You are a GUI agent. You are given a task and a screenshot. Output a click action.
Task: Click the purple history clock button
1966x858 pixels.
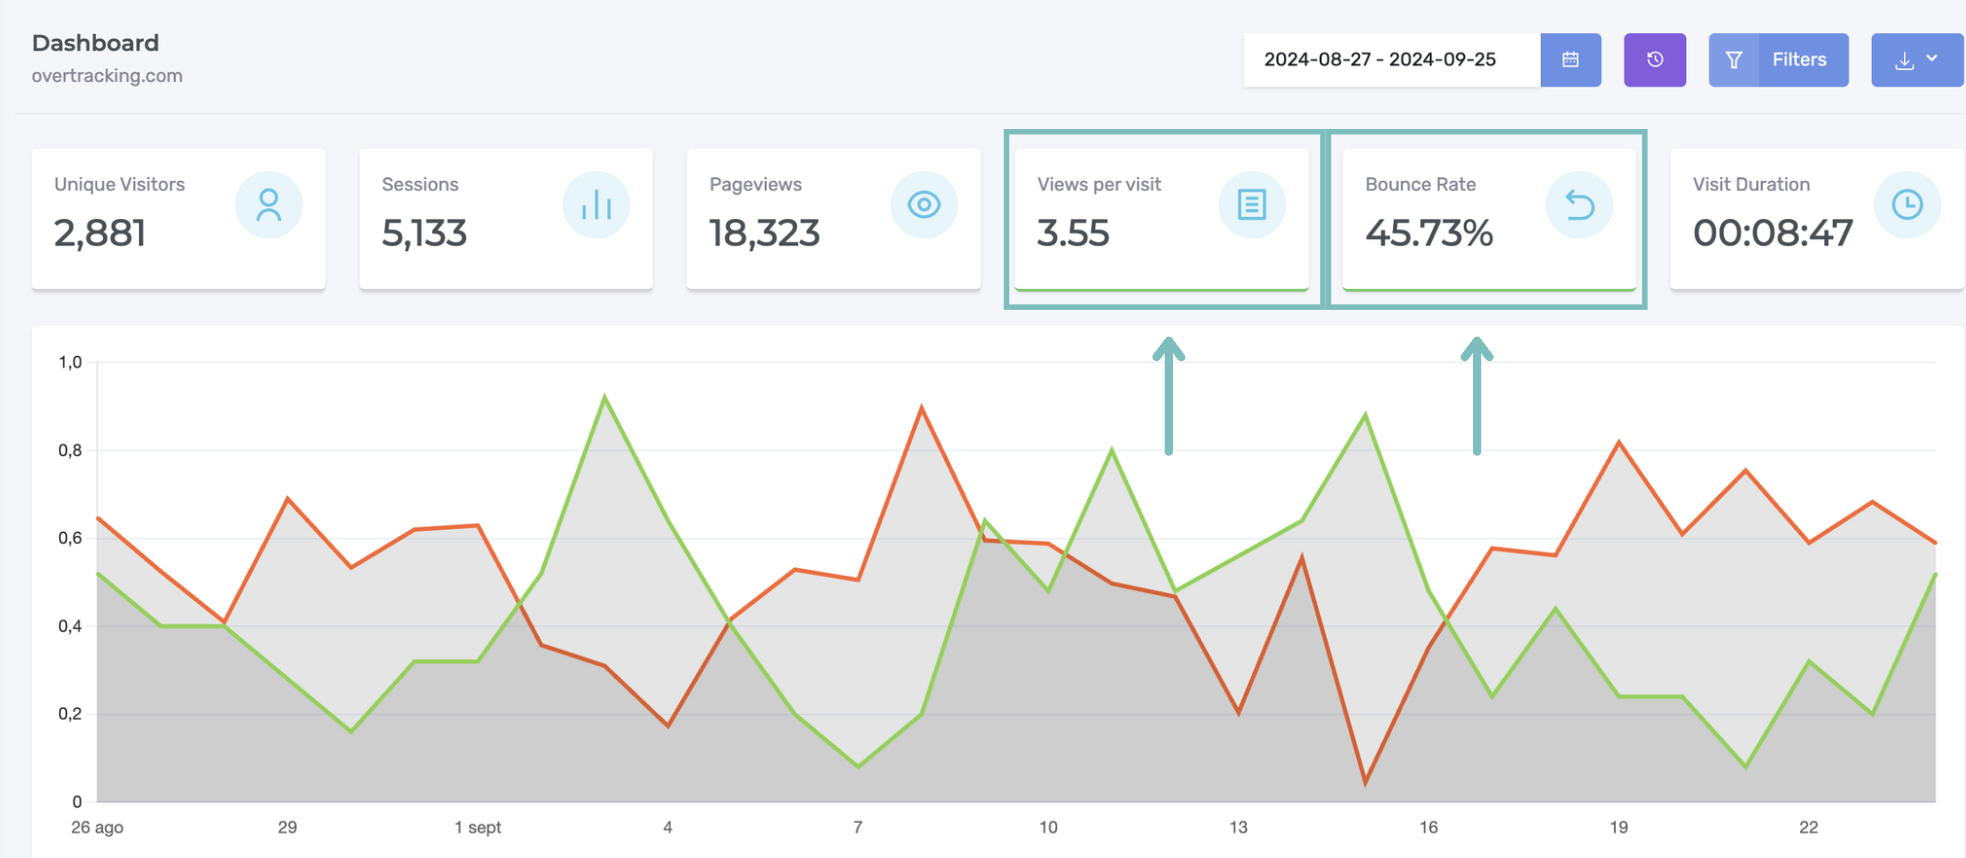(x=1655, y=60)
